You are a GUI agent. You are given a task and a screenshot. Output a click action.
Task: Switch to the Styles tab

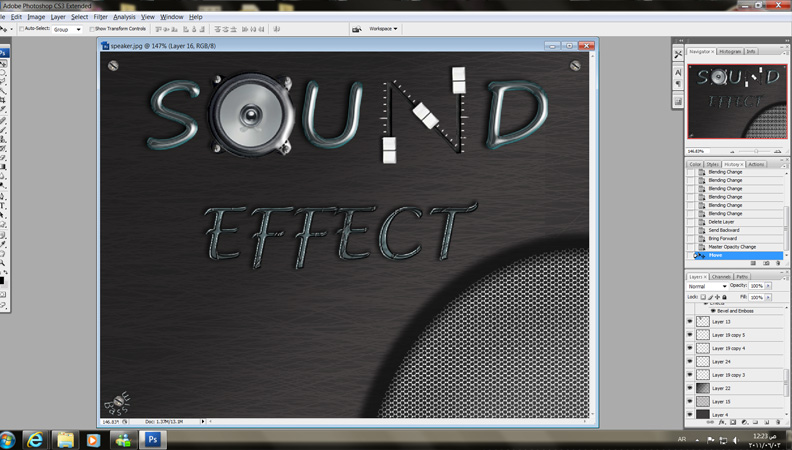(x=712, y=164)
